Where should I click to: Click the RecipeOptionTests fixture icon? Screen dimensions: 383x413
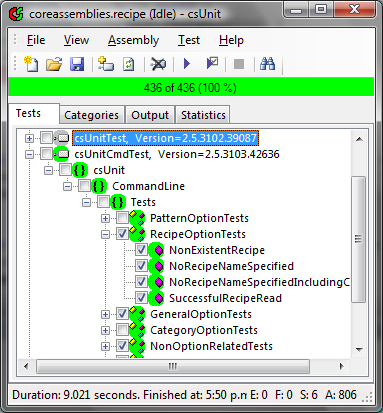[137, 234]
